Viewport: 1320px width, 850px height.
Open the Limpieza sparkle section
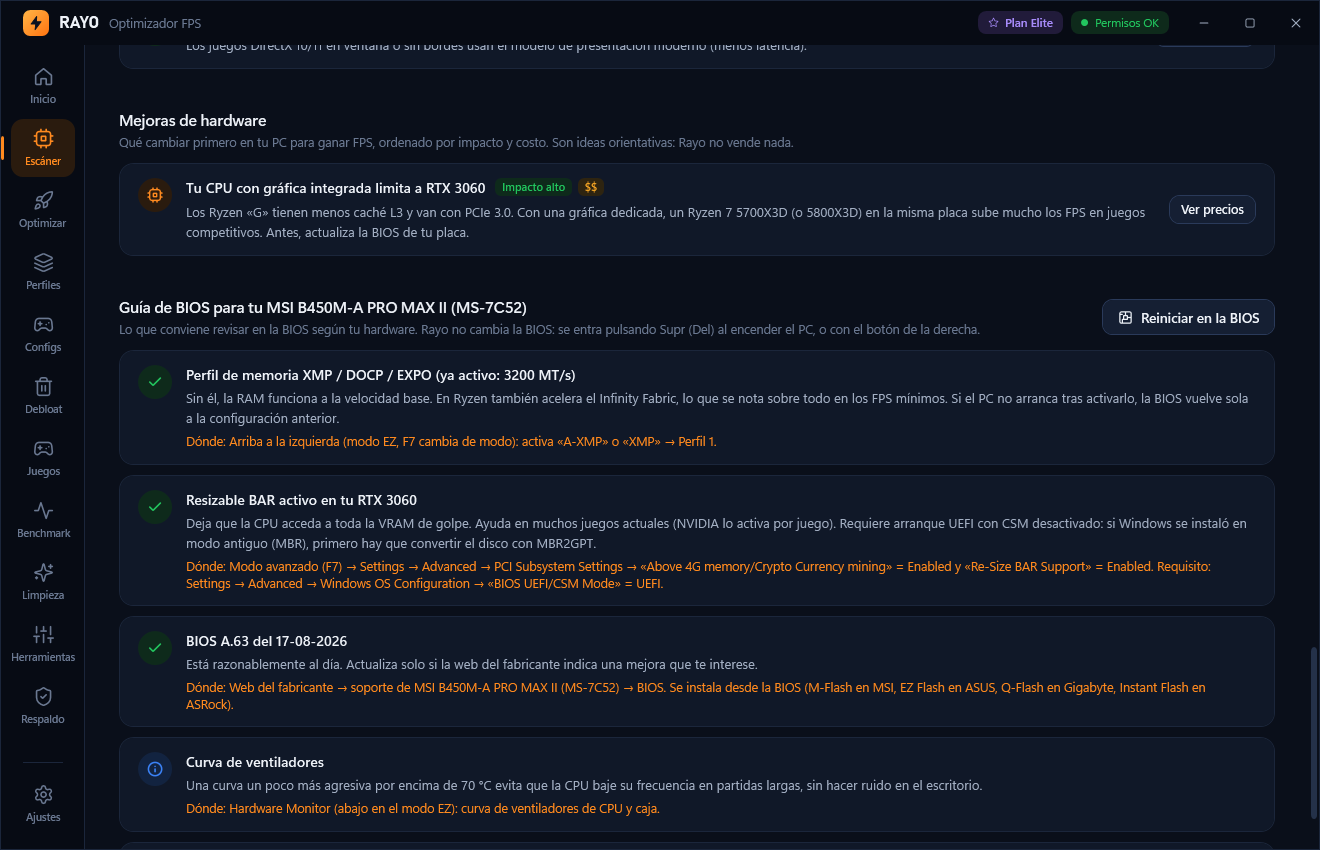43,582
